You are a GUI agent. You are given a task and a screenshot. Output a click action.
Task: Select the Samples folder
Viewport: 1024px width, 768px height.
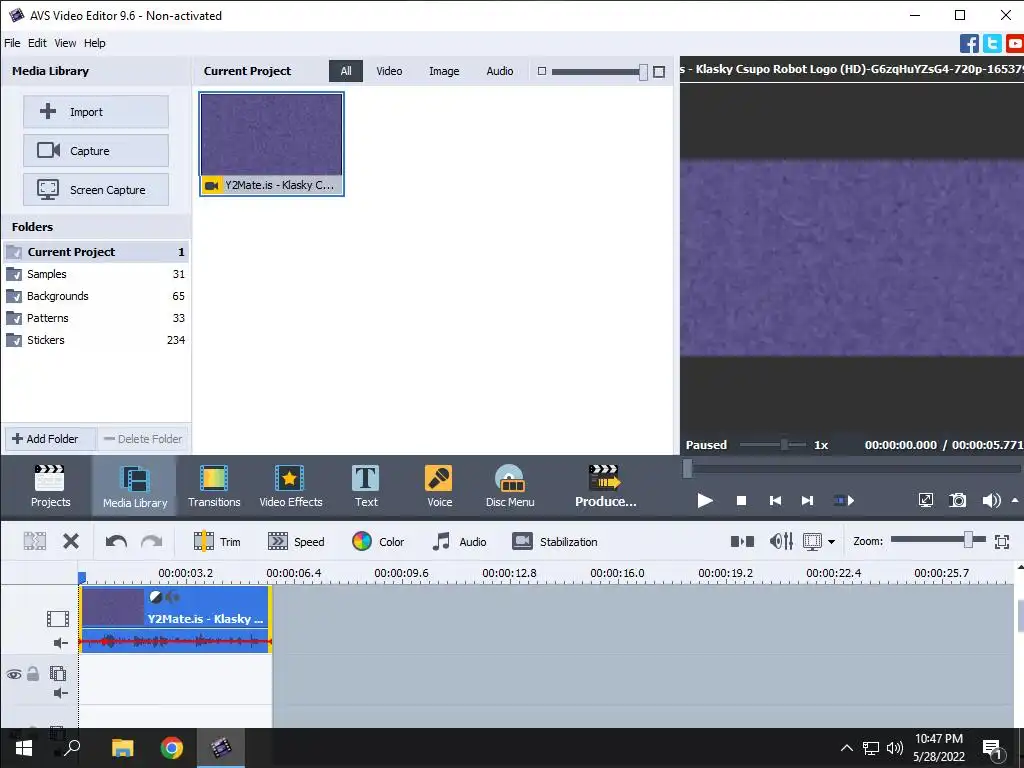[x=95, y=274]
